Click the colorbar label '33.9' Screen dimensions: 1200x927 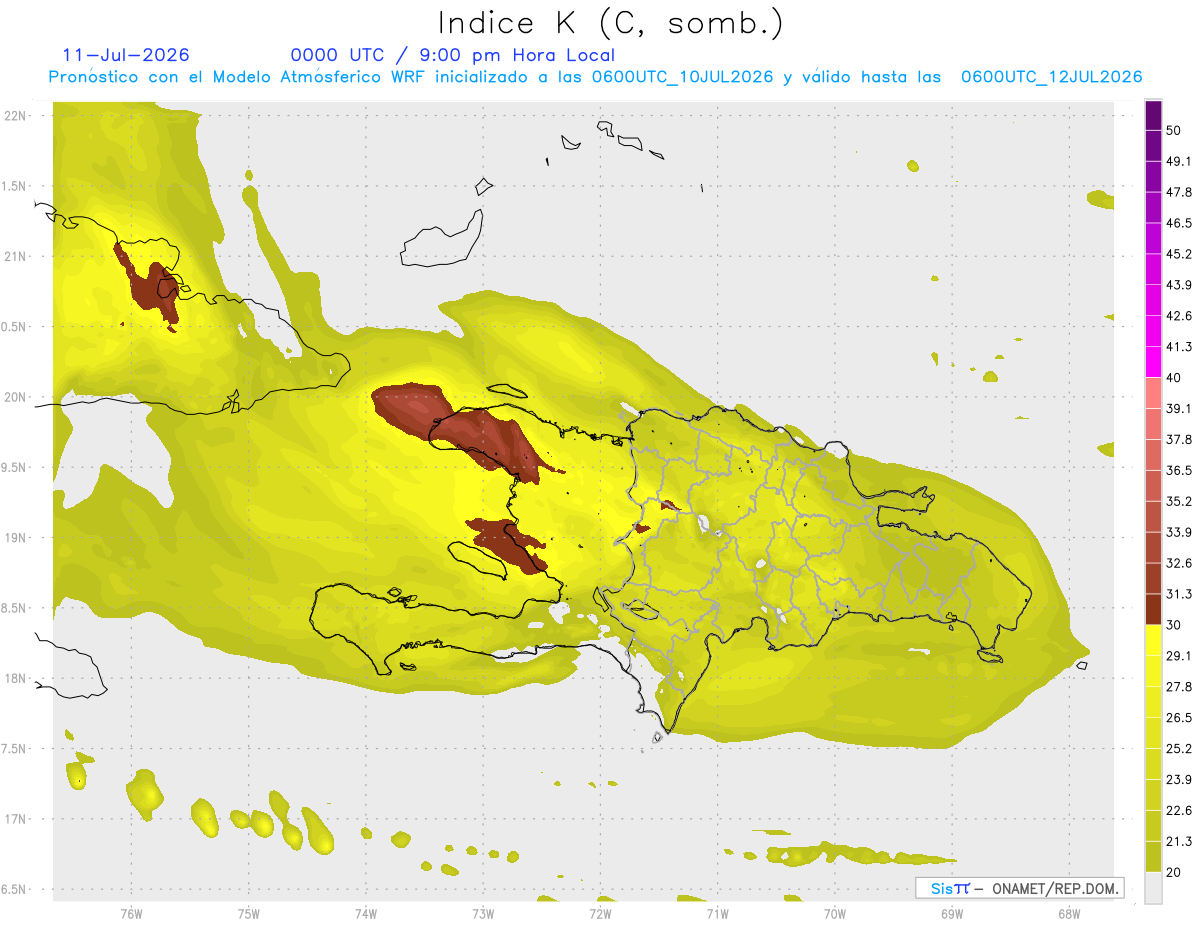pos(1178,532)
